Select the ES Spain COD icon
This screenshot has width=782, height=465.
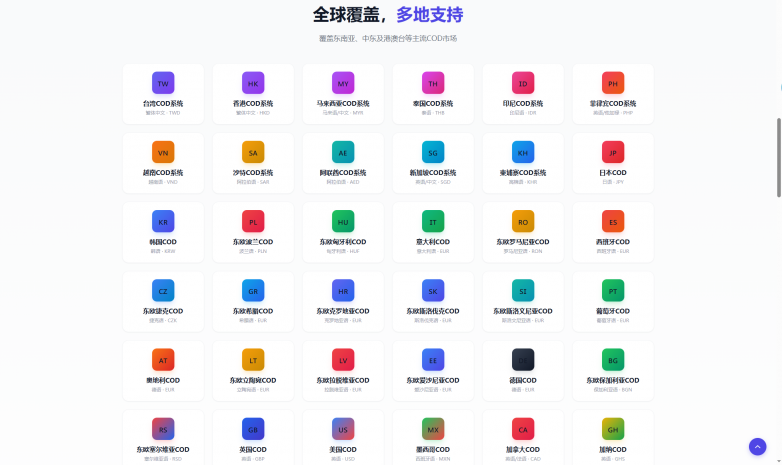click(613, 222)
